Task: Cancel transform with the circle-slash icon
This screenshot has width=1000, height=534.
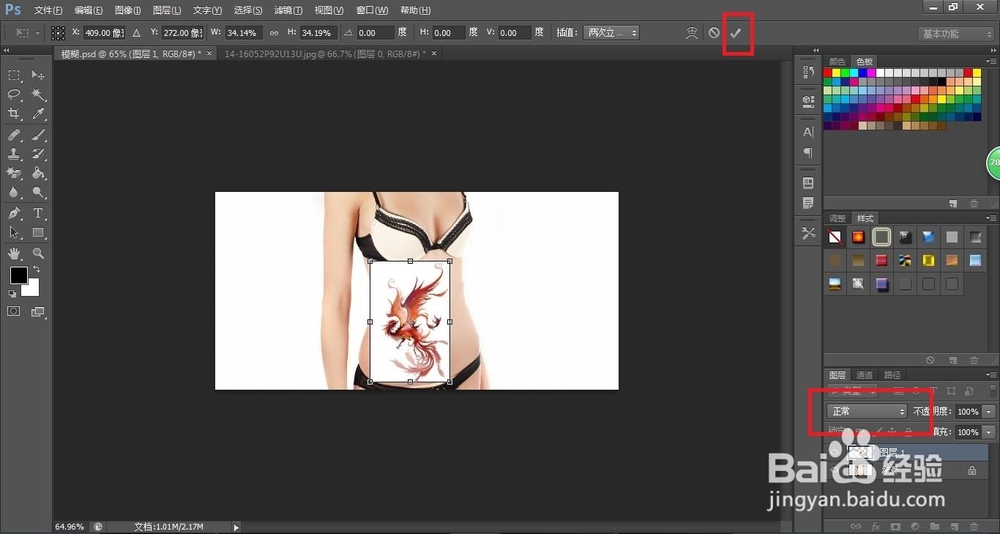Action: click(714, 33)
